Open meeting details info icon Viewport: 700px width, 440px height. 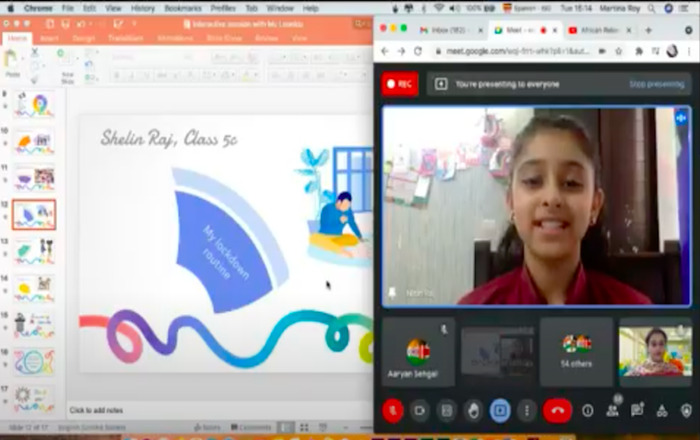(588, 411)
